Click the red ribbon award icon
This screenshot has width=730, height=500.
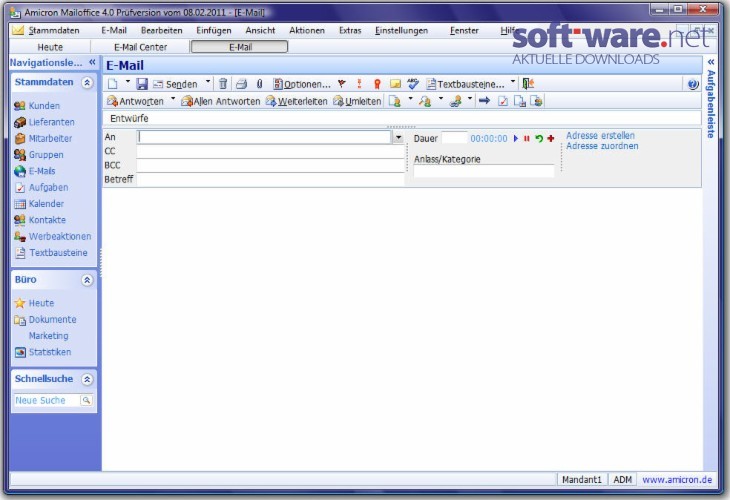pos(377,84)
